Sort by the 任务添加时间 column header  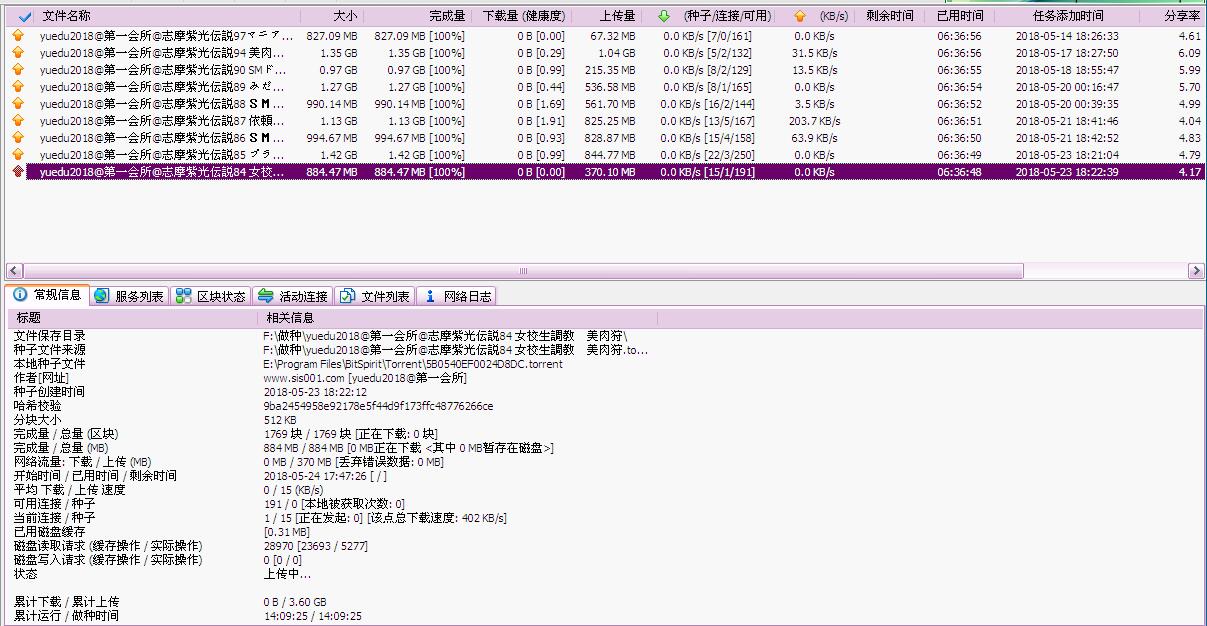click(x=1068, y=17)
